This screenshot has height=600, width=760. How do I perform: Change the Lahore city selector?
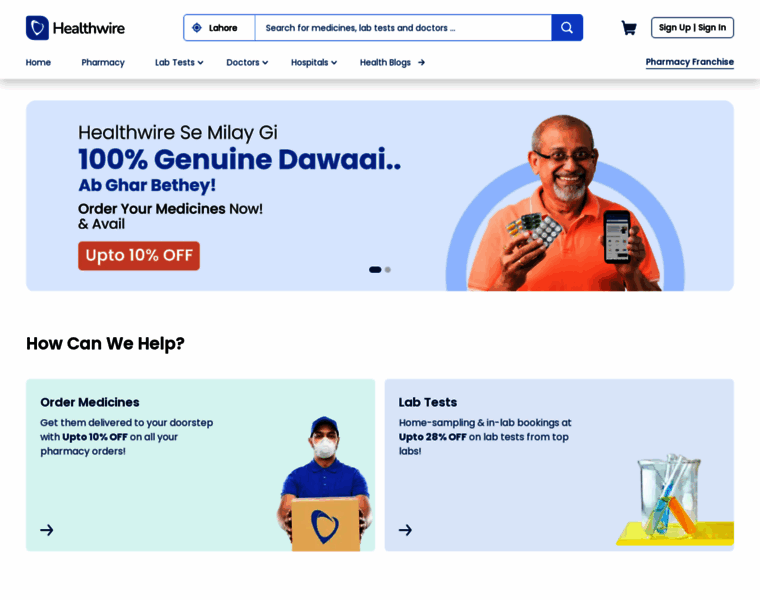point(220,28)
